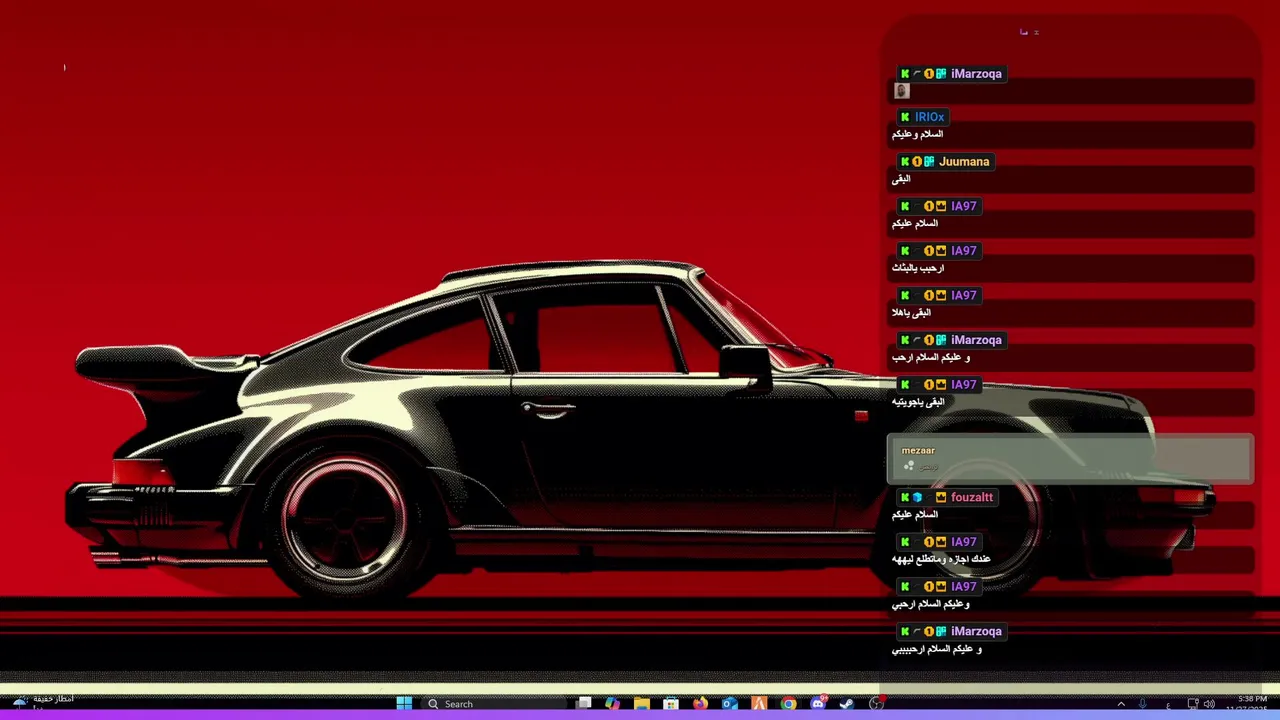Viewport: 1280px width, 720px height.
Task: Select the message "البقى ياهلا"
Action: coord(912,313)
